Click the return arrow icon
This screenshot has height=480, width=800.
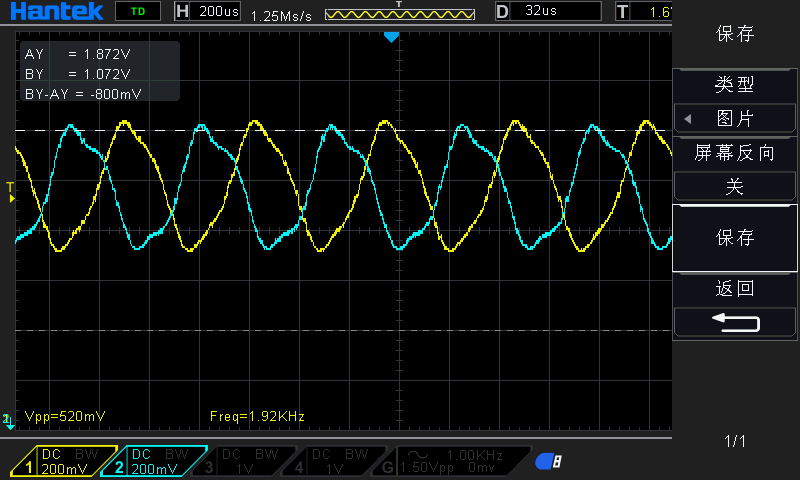click(x=735, y=322)
